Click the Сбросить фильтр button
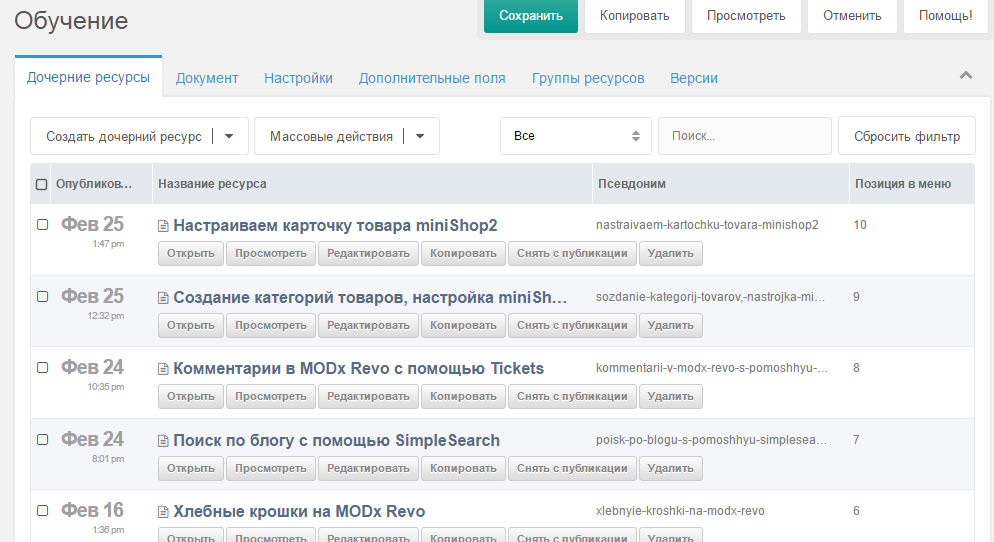The width and height of the screenshot is (994, 542). (907, 136)
